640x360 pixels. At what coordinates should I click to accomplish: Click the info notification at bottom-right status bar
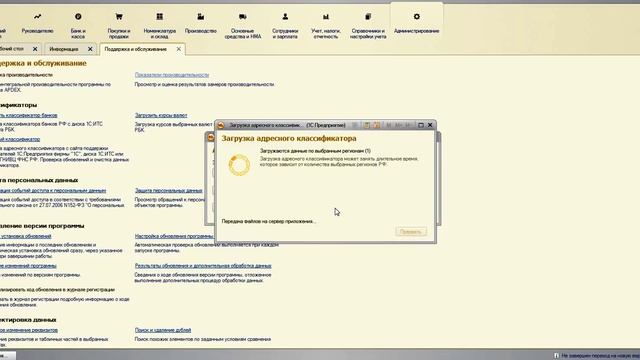[x=596, y=356]
